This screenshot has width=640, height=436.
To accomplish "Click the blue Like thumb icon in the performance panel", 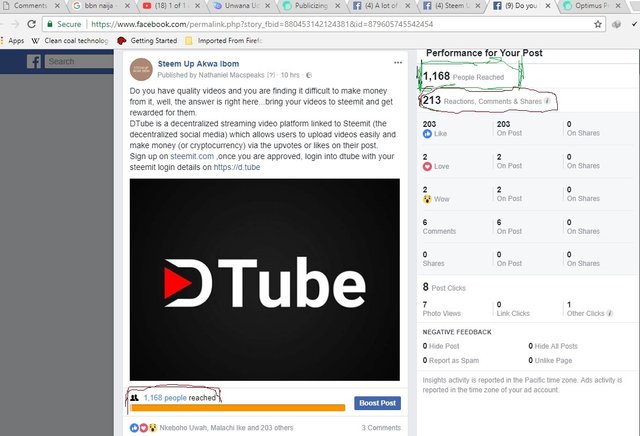I will [x=427, y=133].
